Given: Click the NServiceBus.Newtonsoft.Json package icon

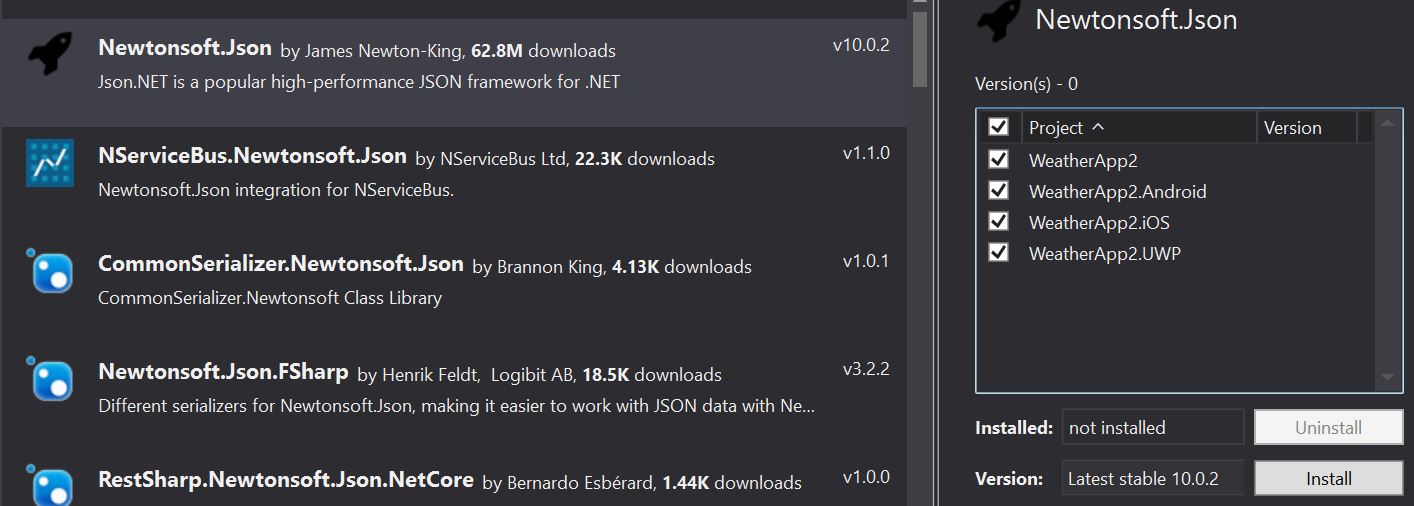Looking at the screenshot, I should (x=50, y=162).
